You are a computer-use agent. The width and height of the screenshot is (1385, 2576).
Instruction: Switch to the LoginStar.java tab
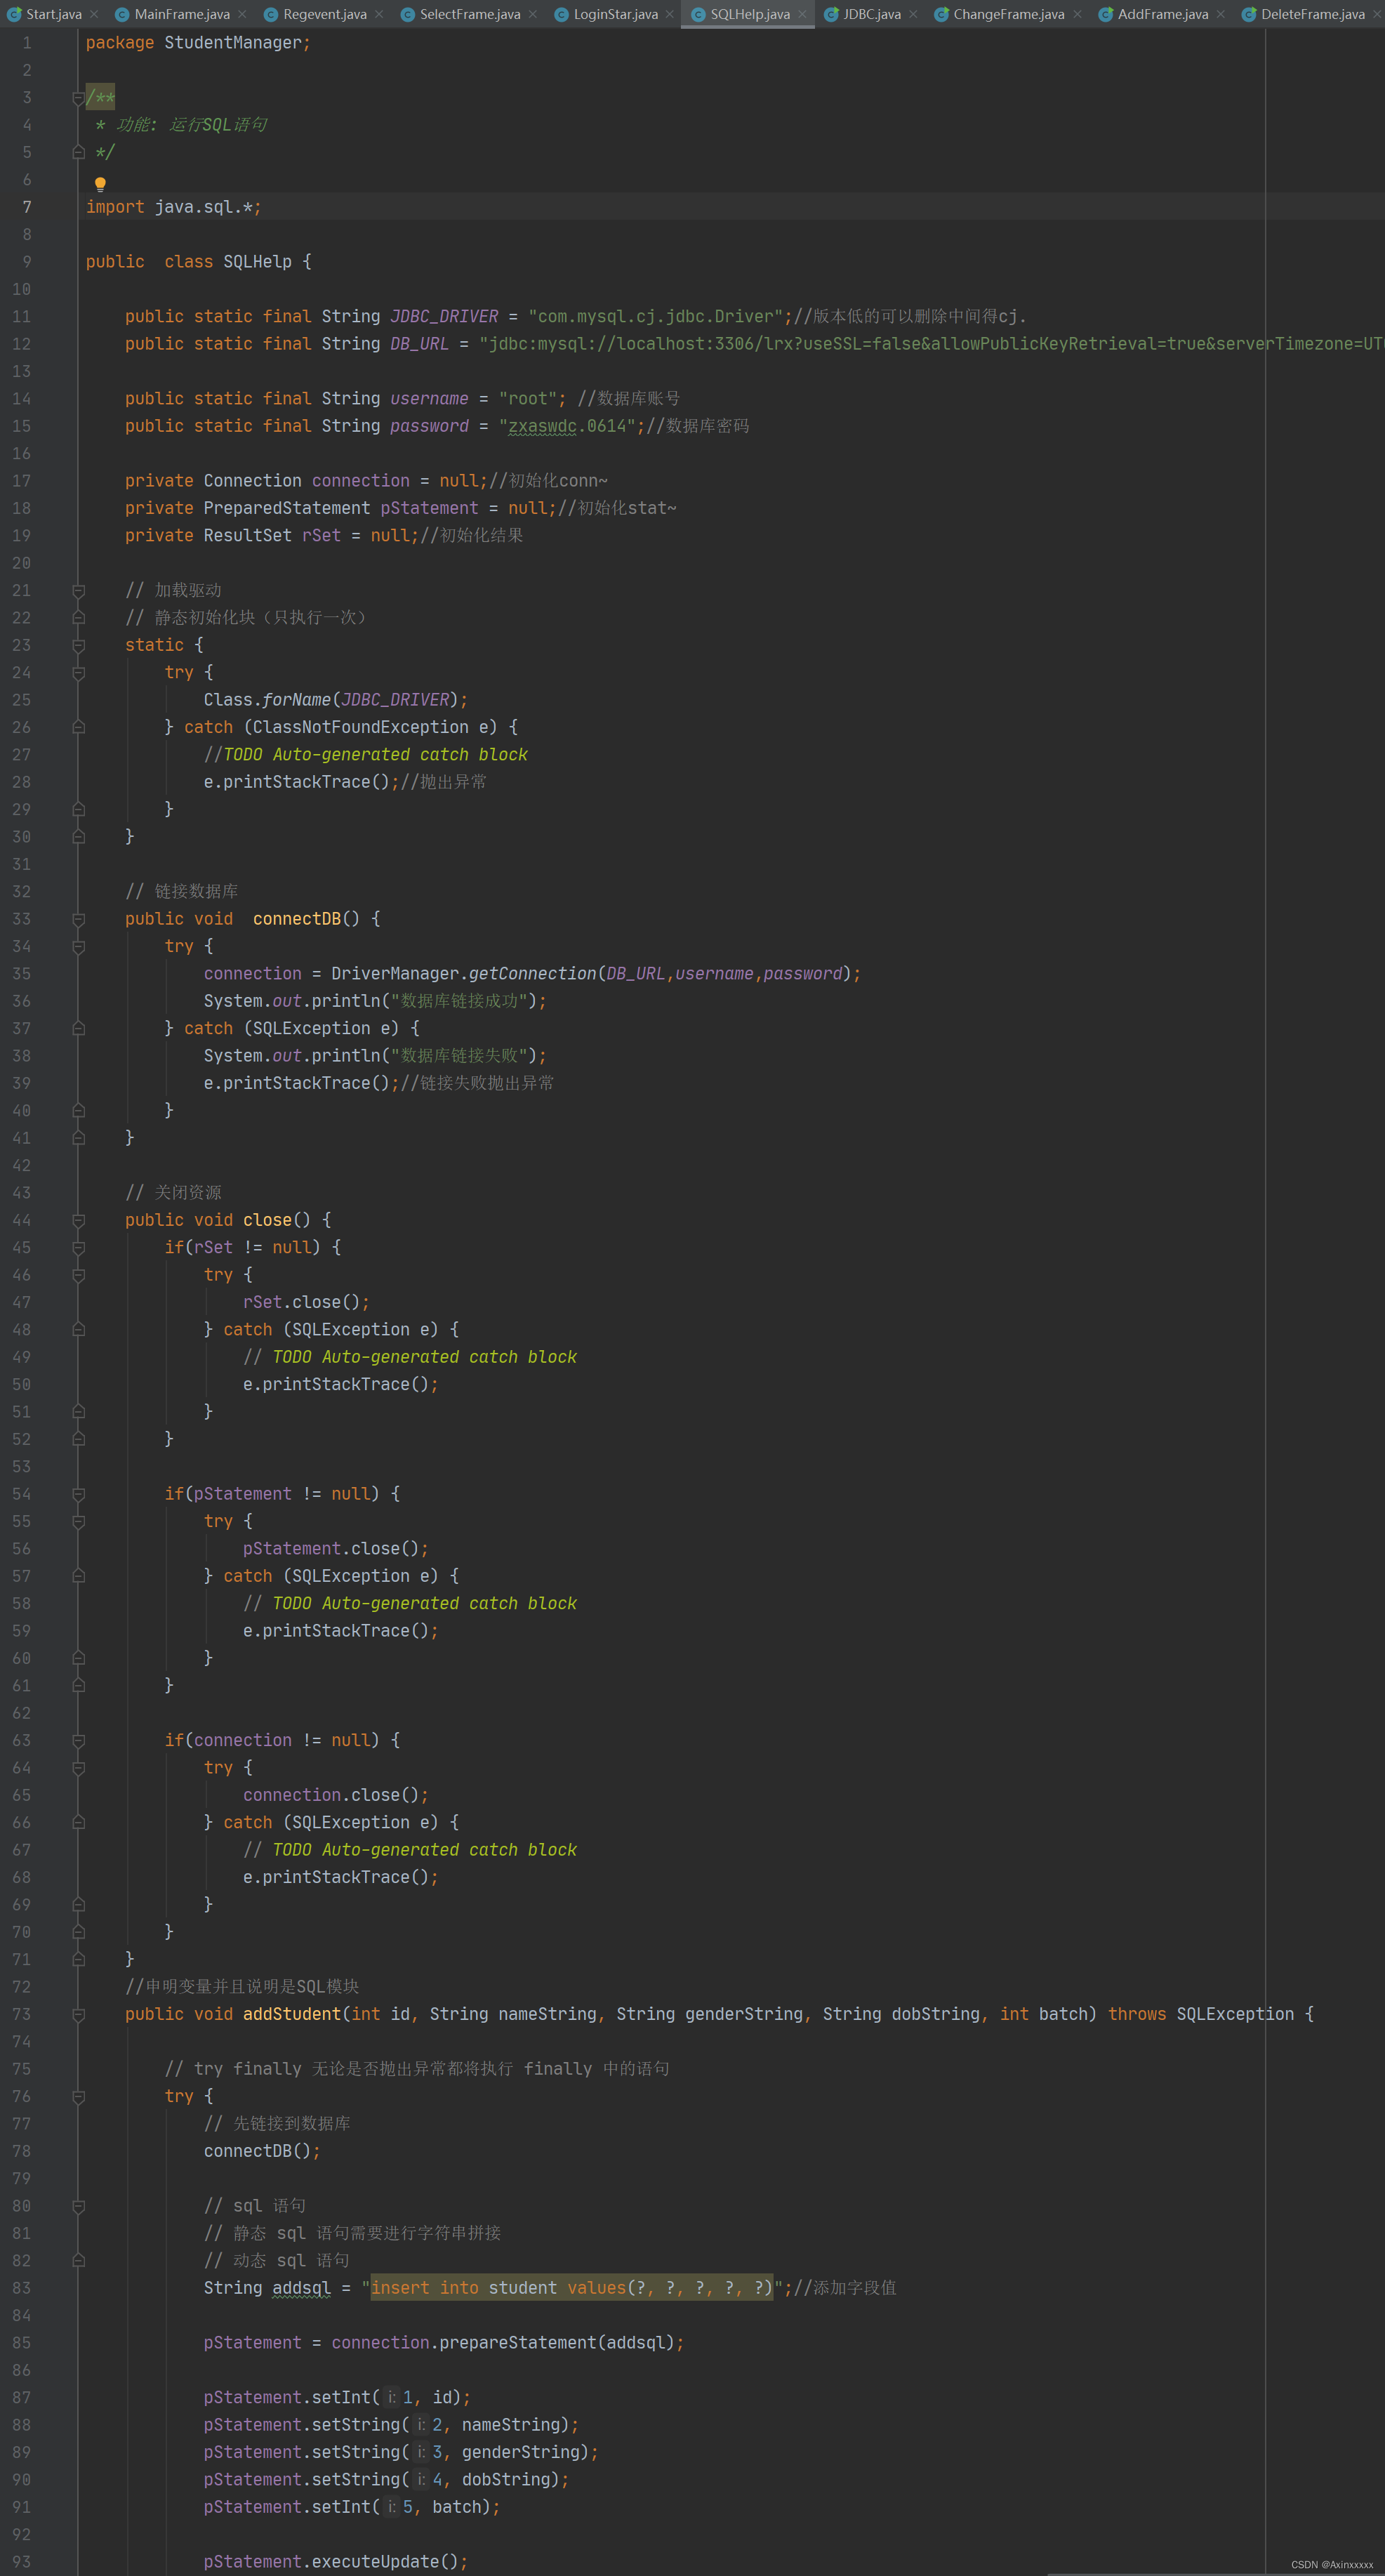(615, 14)
